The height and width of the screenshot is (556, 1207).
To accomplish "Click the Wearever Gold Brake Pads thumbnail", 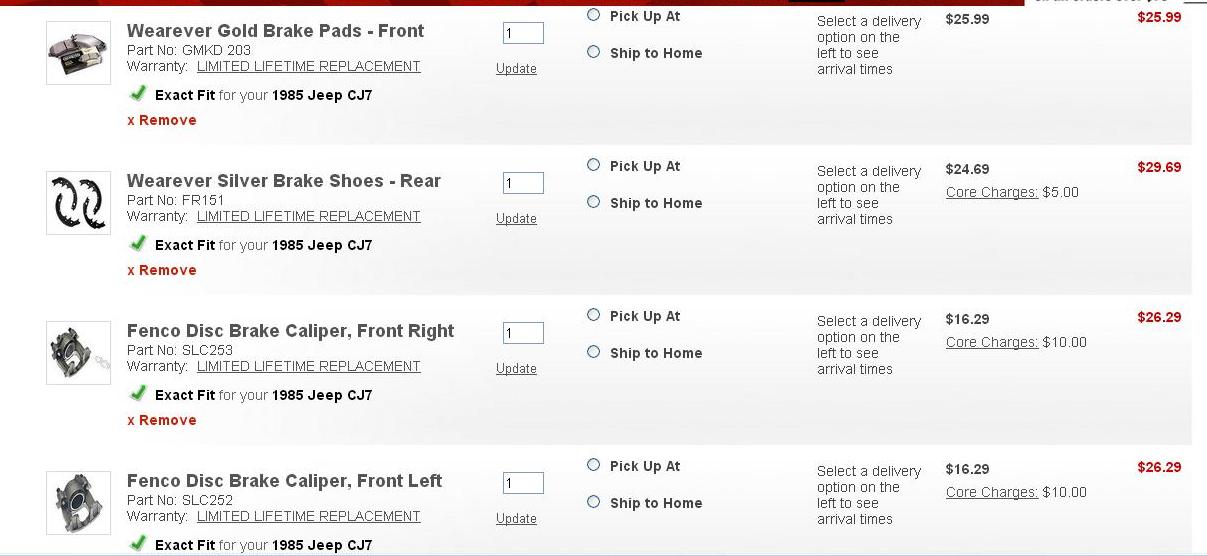I will tap(78, 53).
